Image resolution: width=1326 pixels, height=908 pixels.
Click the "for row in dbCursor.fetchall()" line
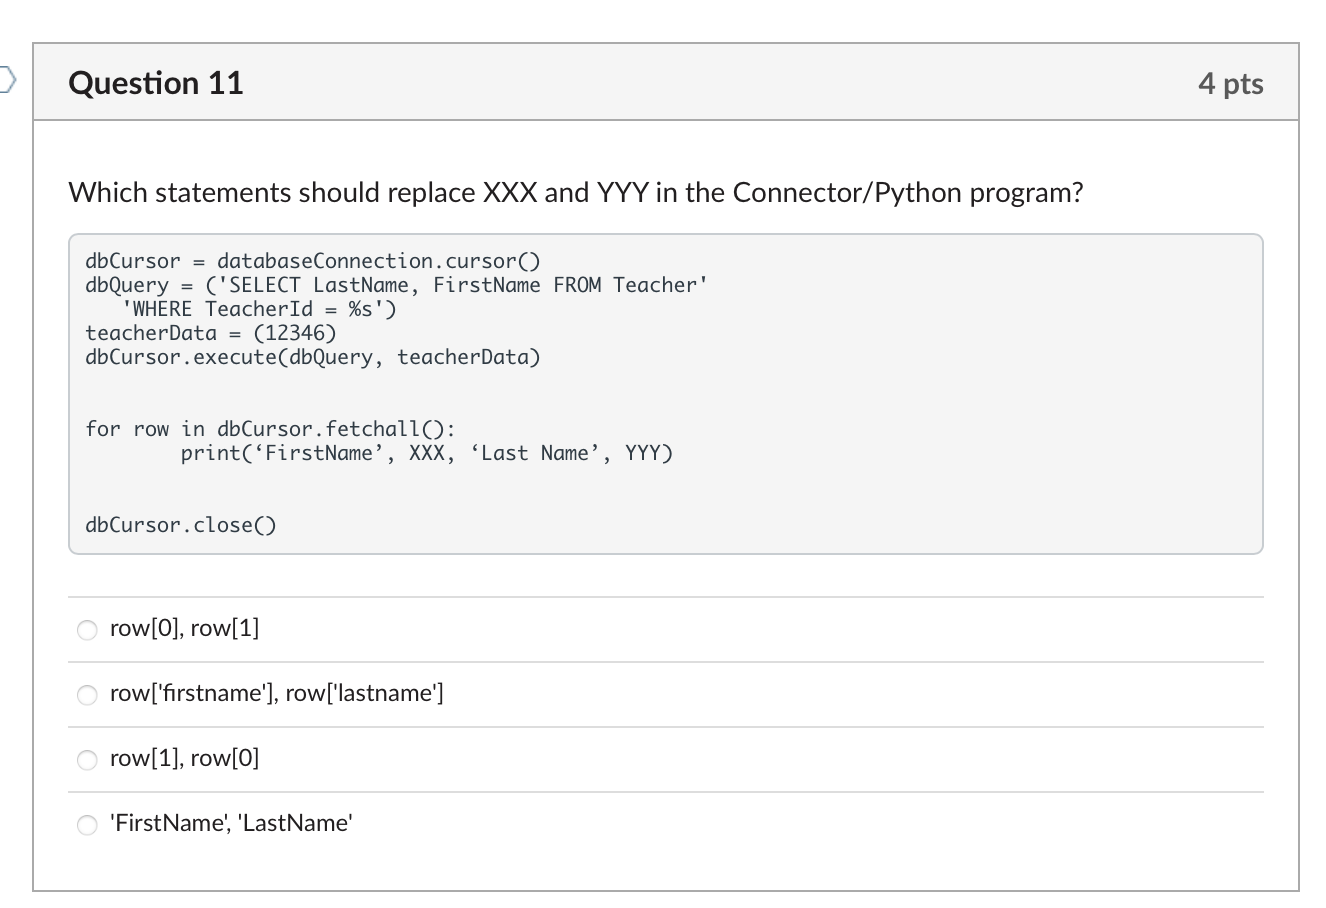[270, 429]
